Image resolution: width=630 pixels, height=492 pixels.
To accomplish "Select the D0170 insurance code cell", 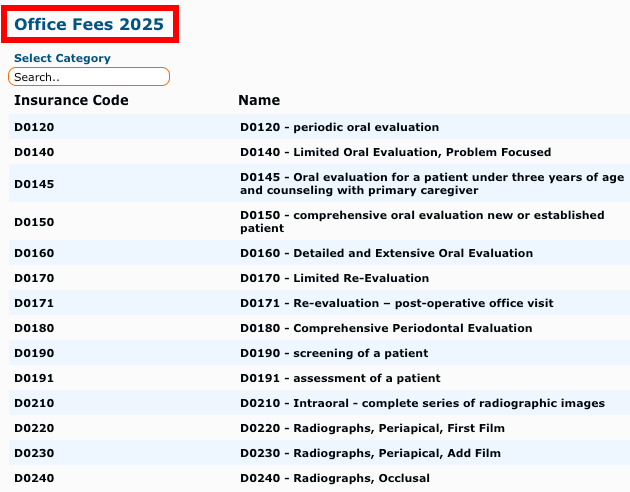I will [x=34, y=278].
